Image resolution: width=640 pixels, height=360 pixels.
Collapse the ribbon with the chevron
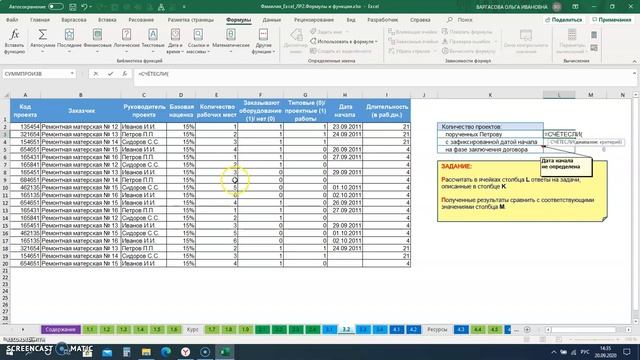pos(634,61)
